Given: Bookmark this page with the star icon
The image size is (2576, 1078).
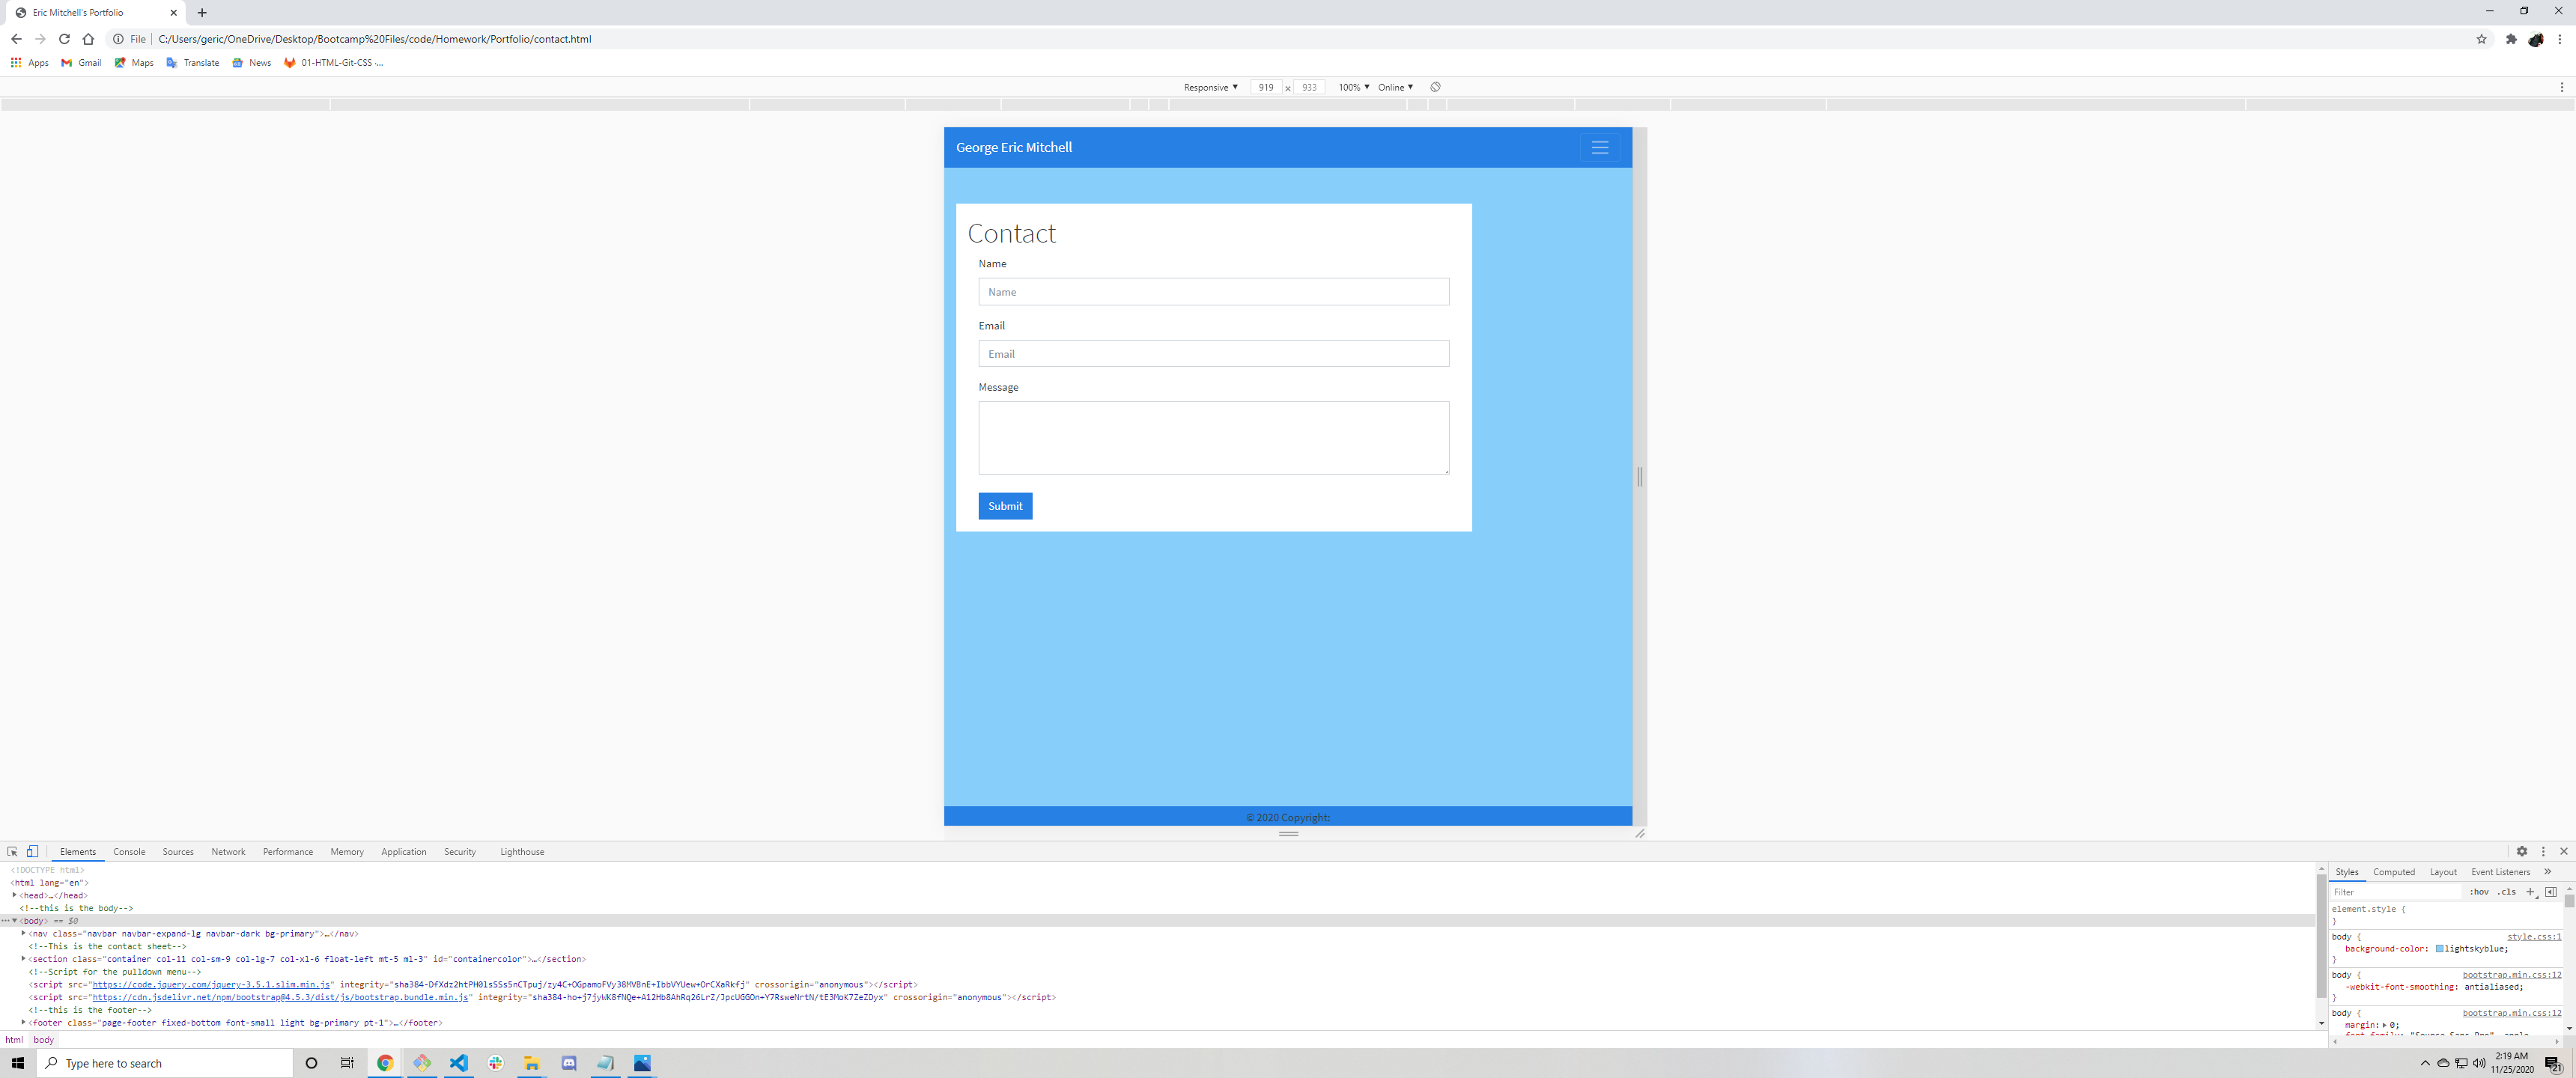Looking at the screenshot, I should (2481, 39).
